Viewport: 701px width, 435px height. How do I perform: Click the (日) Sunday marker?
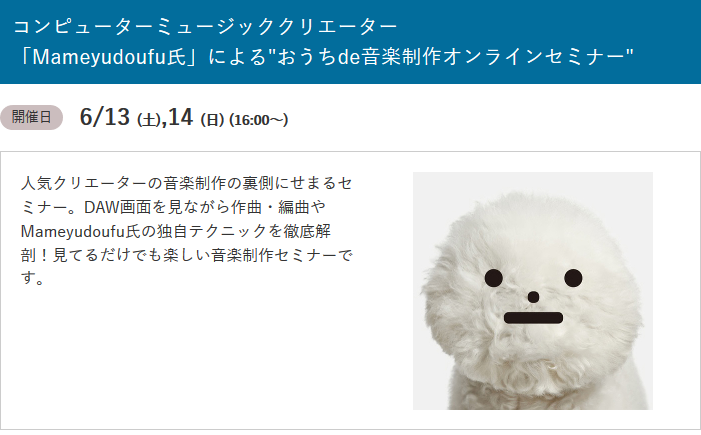click(212, 120)
